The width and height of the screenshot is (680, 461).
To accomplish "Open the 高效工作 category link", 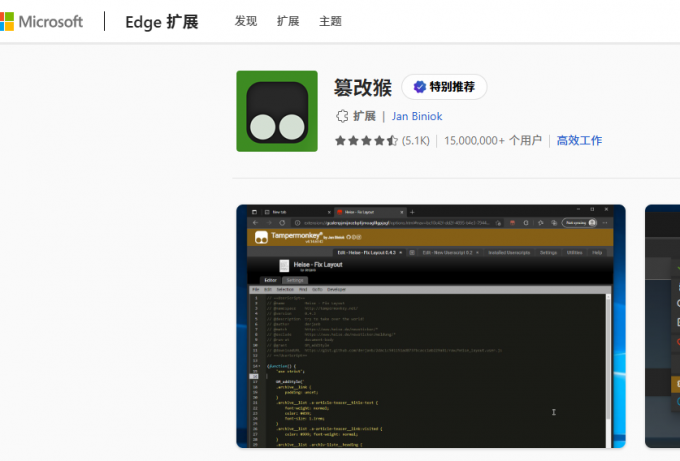I will [x=579, y=141].
